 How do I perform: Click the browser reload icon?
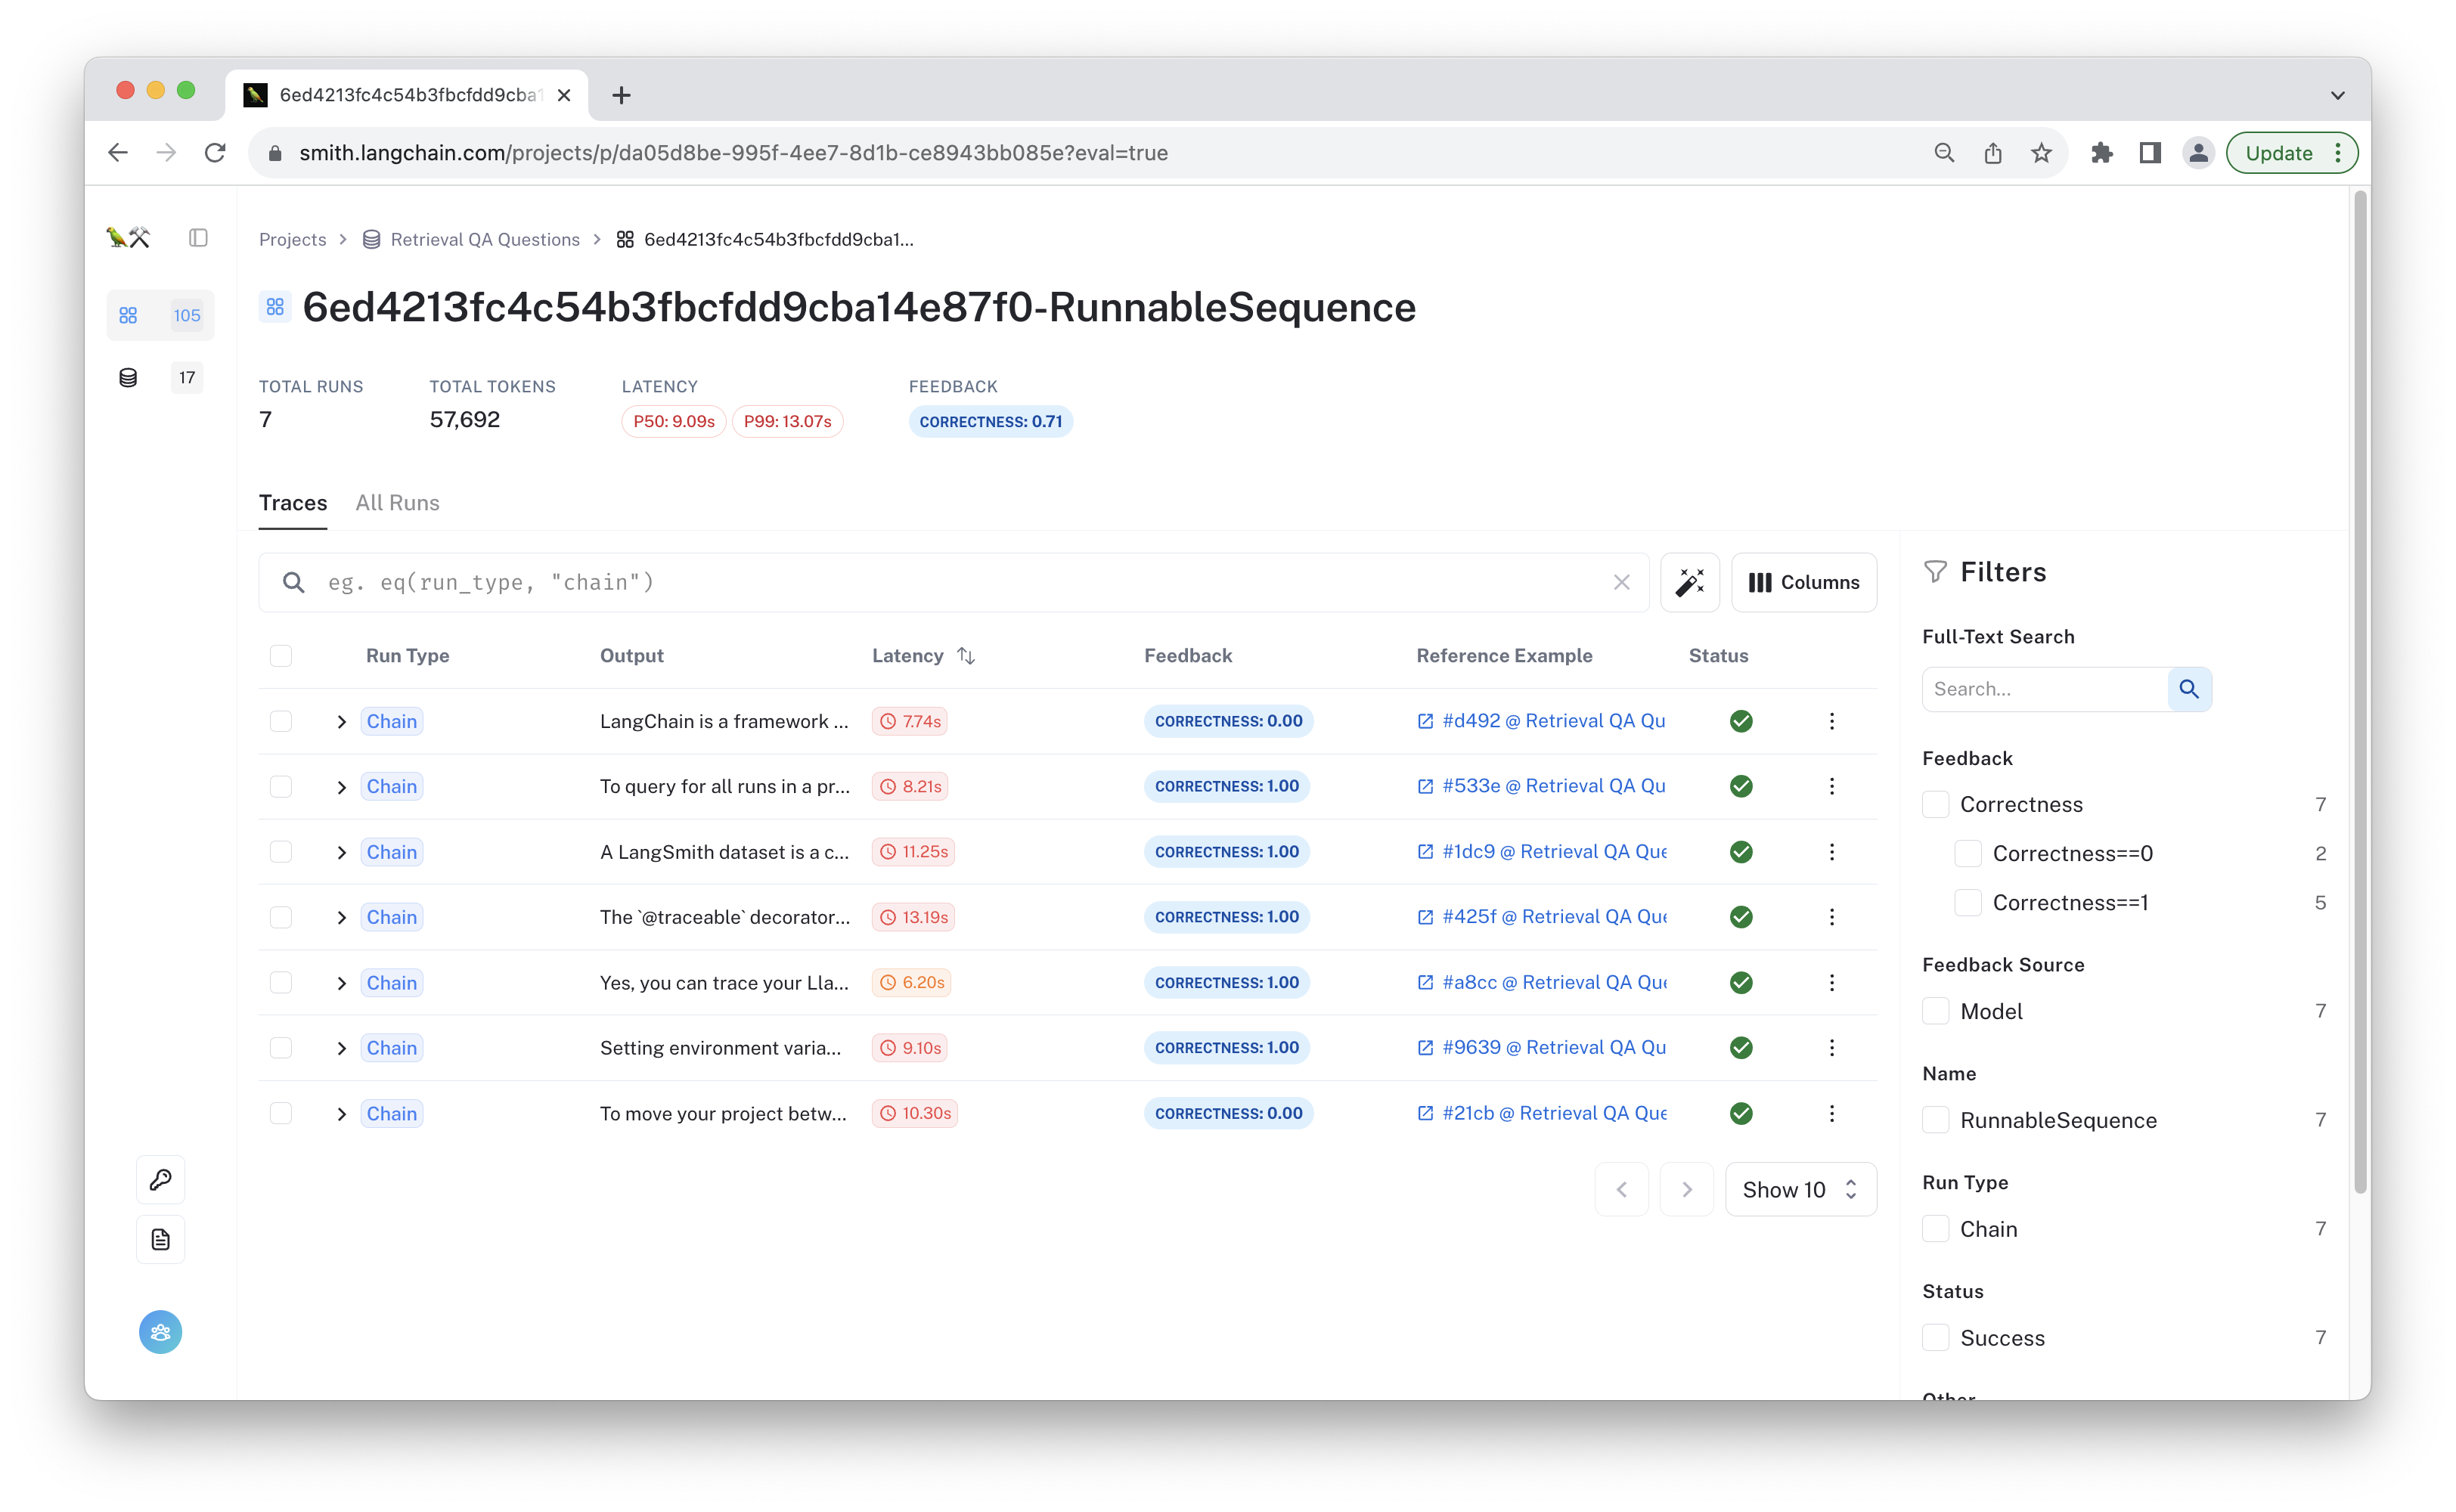coord(215,153)
